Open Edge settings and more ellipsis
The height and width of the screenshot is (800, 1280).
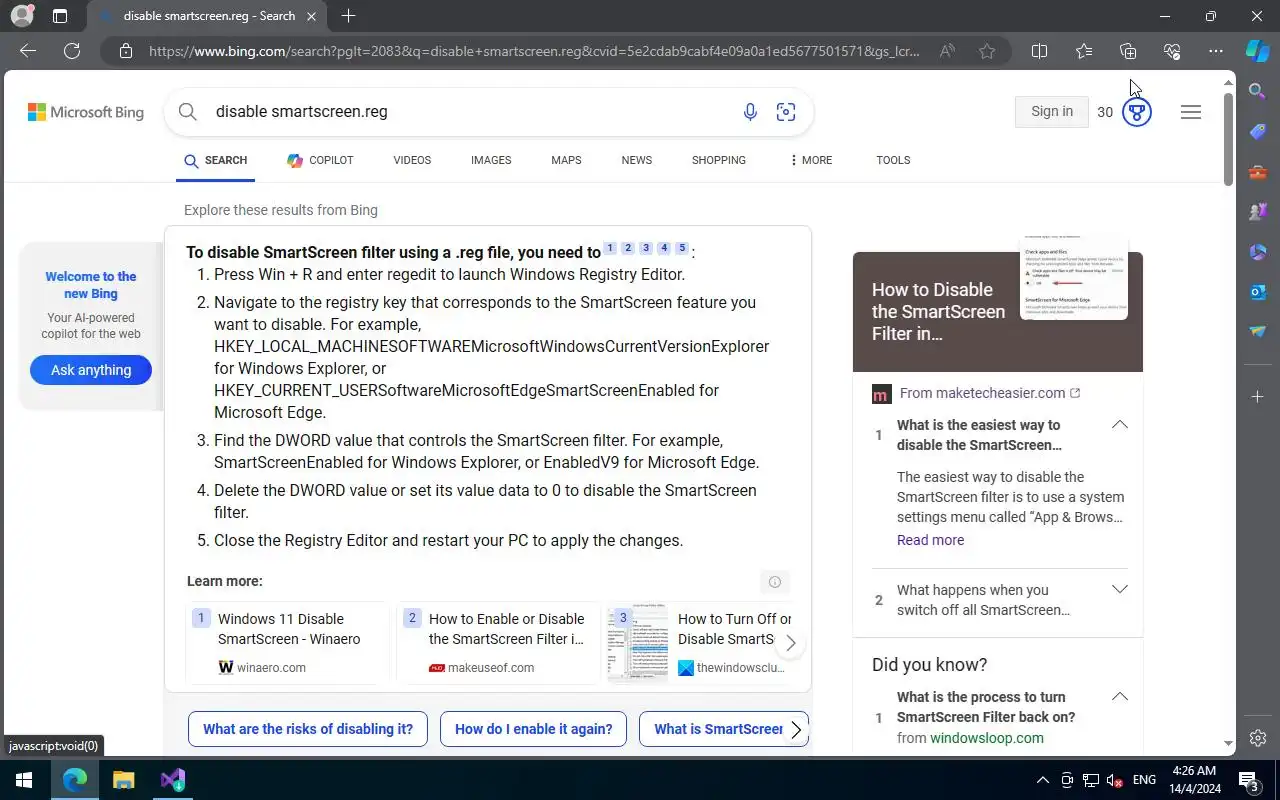(1216, 51)
